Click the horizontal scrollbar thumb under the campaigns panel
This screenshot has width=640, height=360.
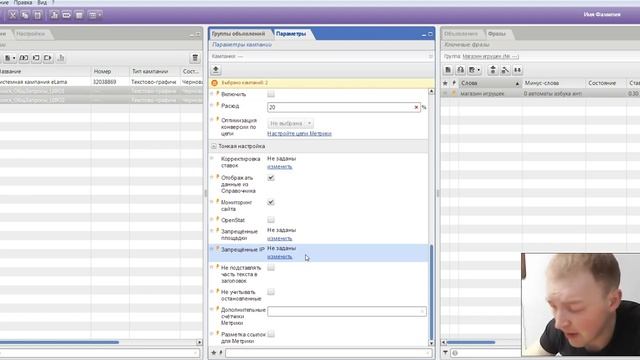pyautogui.click(x=59, y=342)
